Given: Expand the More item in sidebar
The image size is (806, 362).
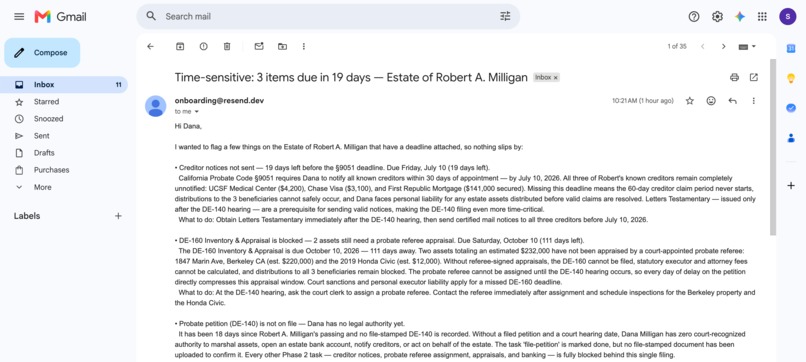Looking at the screenshot, I should [x=43, y=187].
